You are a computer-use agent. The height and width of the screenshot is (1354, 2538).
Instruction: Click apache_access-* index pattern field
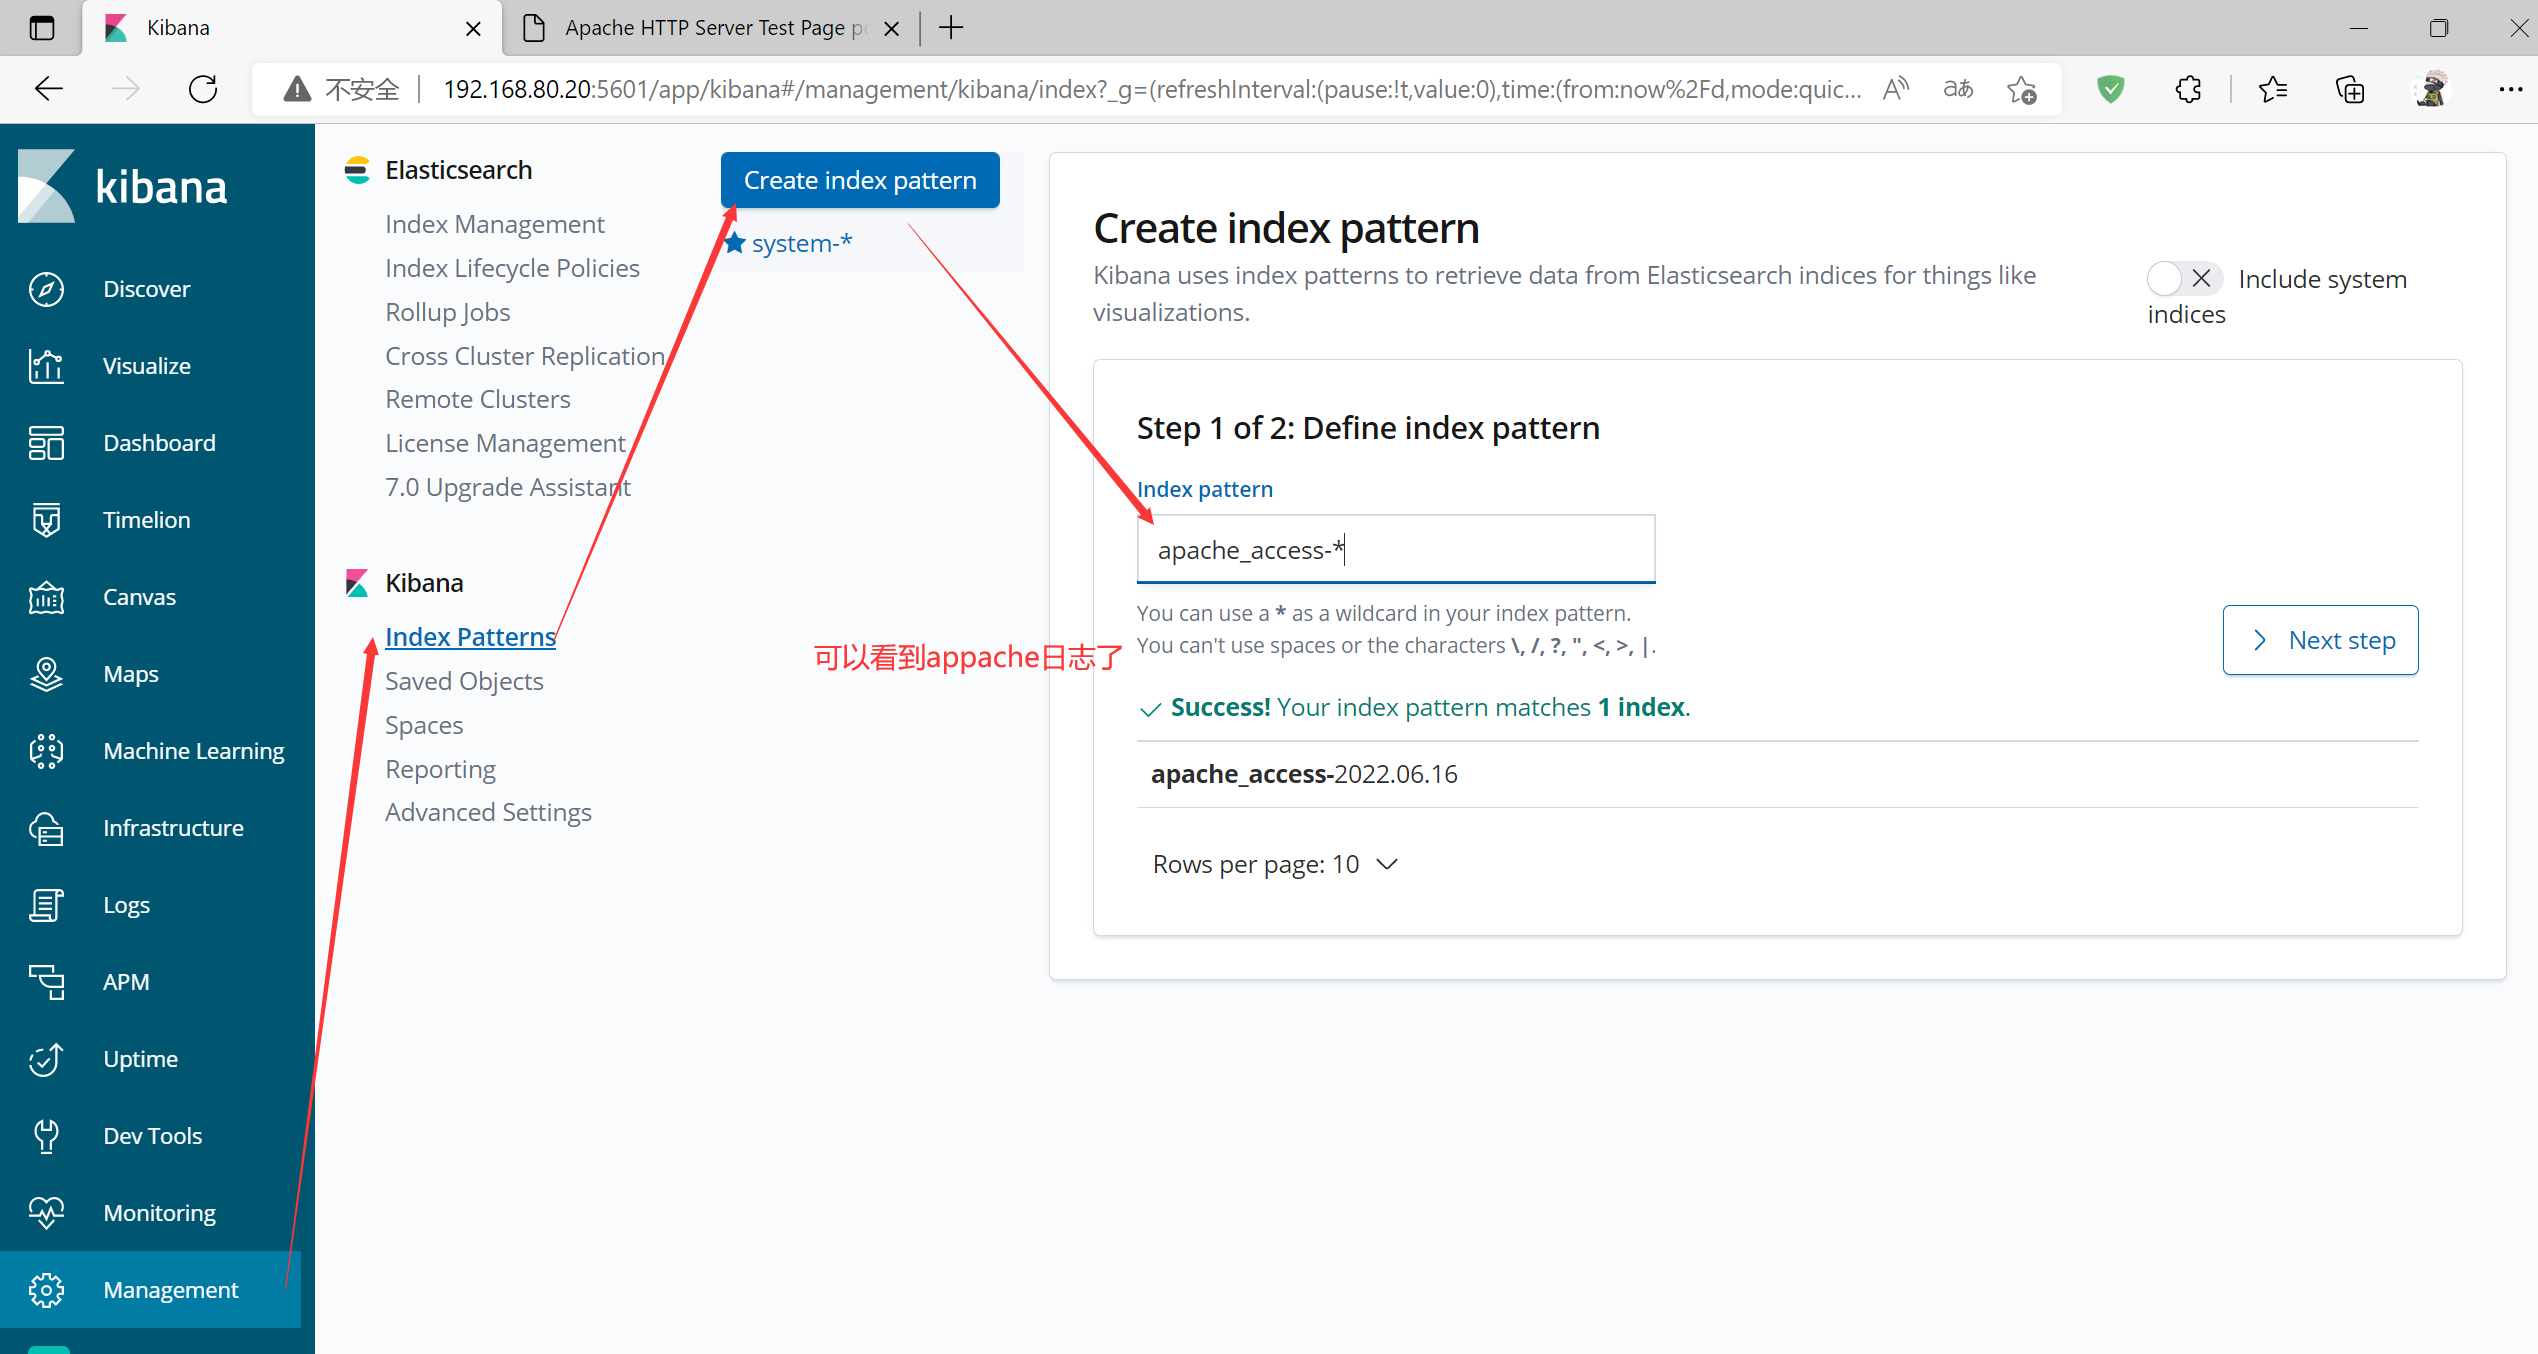pyautogui.click(x=1393, y=549)
